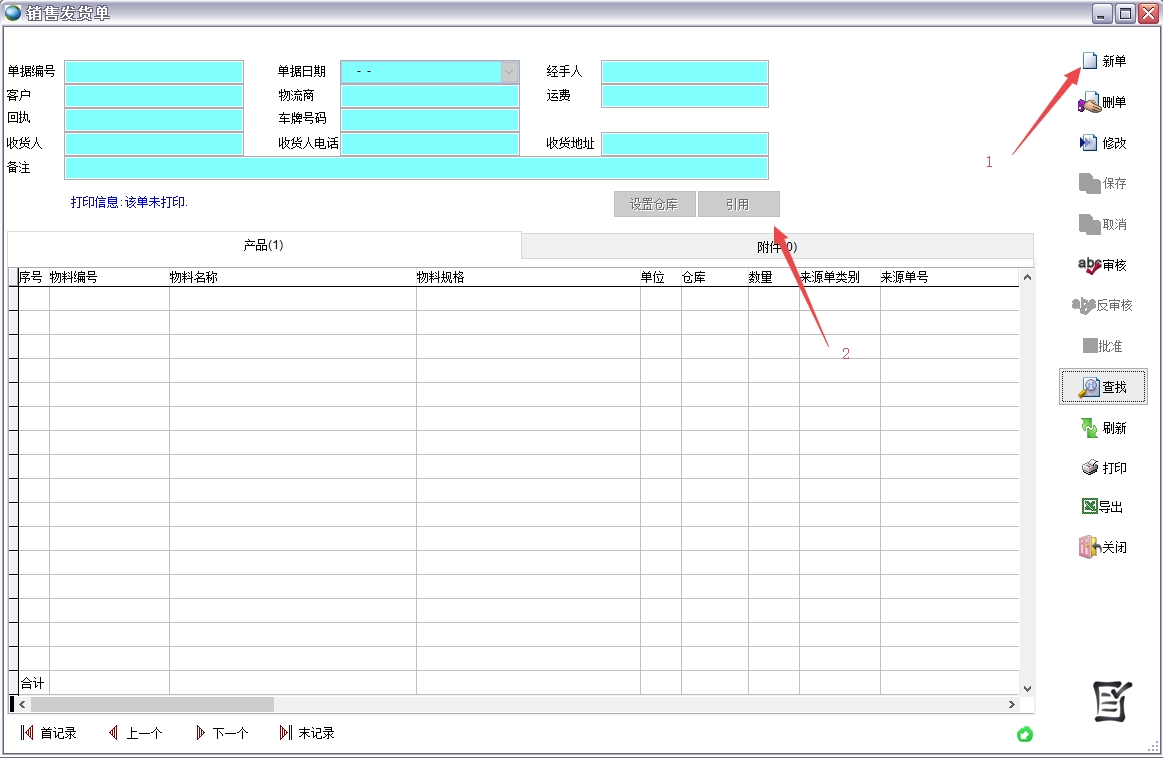Viewport: 1163px width, 758px height.
Task: Click the 修改 (Modify) icon
Action: pos(1089,143)
